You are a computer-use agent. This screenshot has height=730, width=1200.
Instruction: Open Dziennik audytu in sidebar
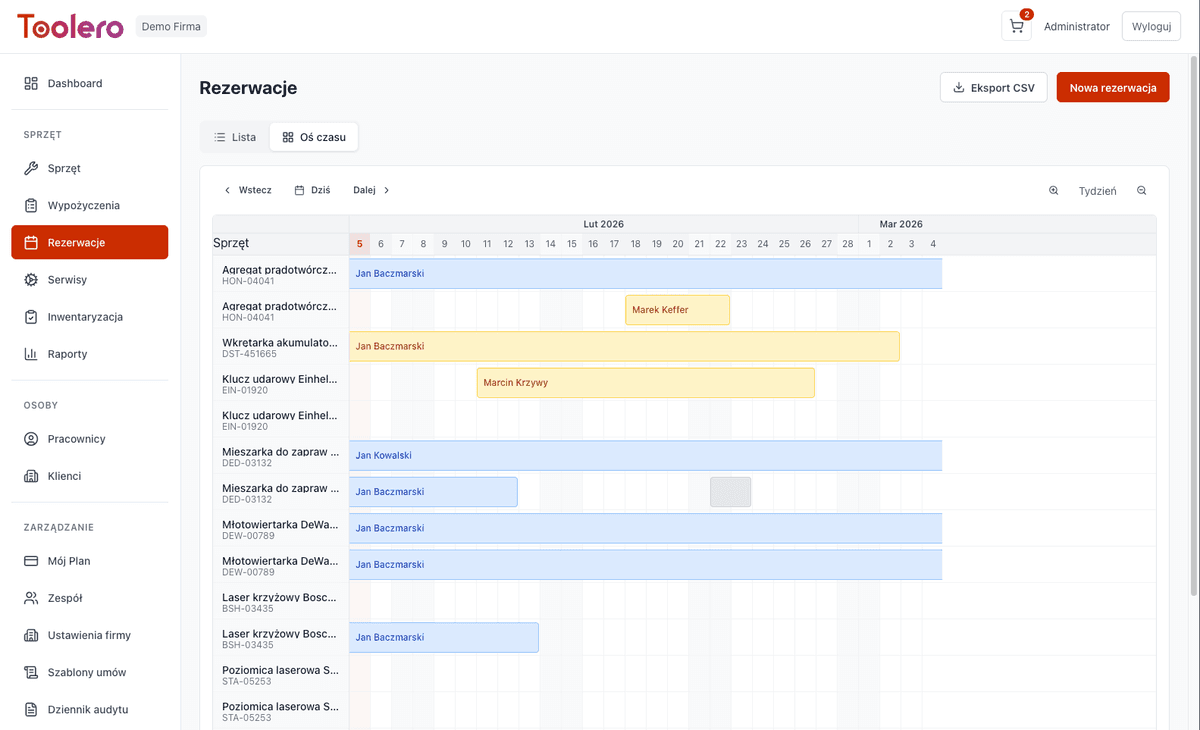click(87, 709)
